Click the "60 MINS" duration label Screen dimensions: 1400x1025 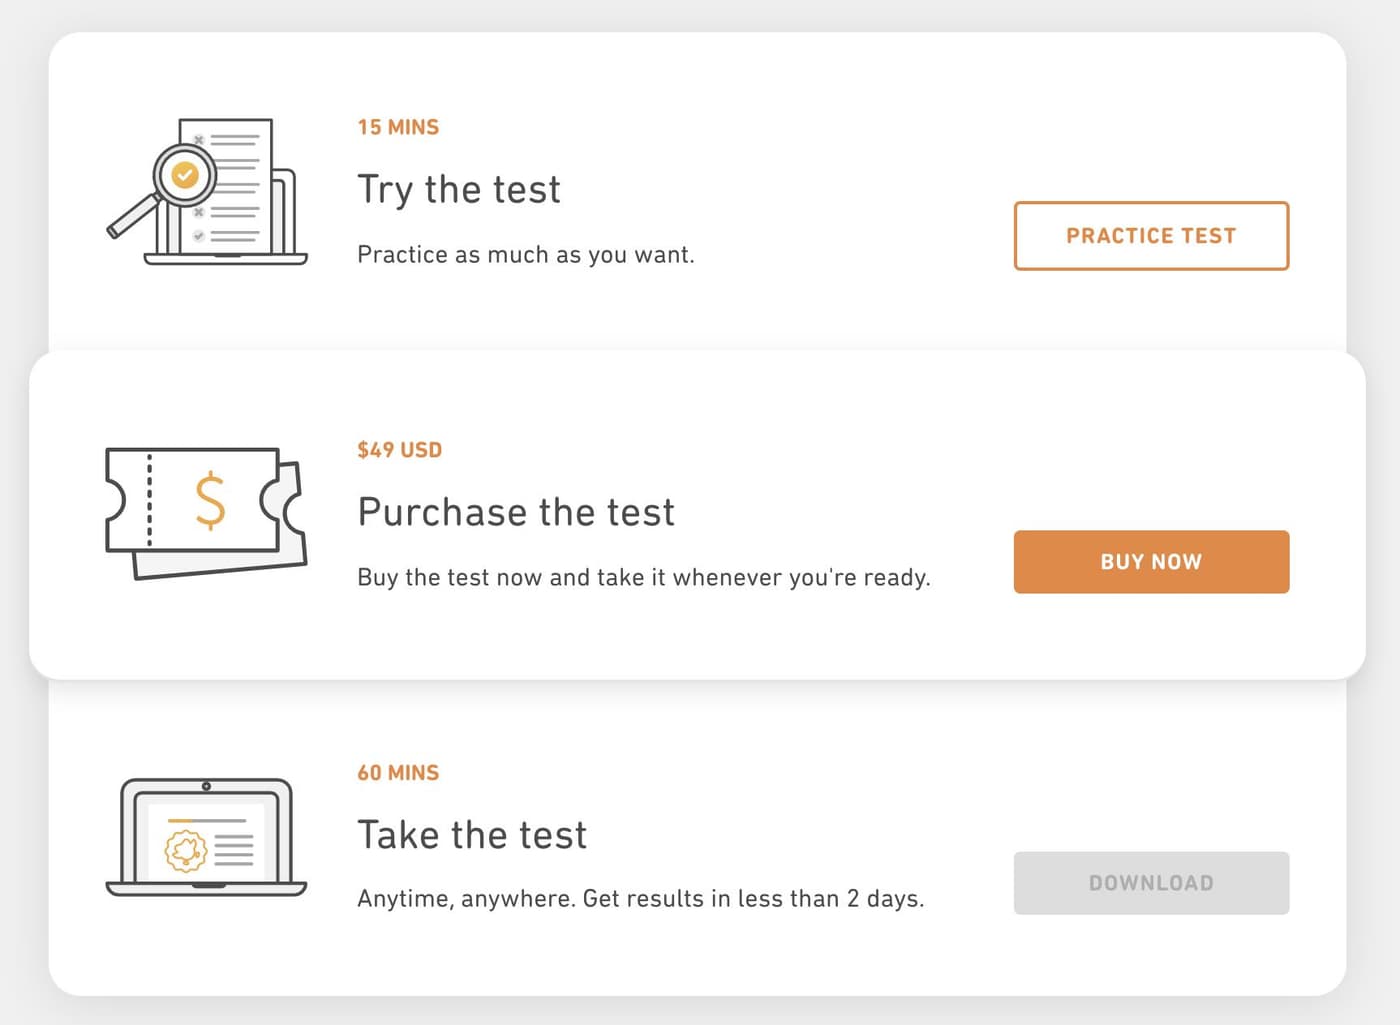[x=398, y=773]
